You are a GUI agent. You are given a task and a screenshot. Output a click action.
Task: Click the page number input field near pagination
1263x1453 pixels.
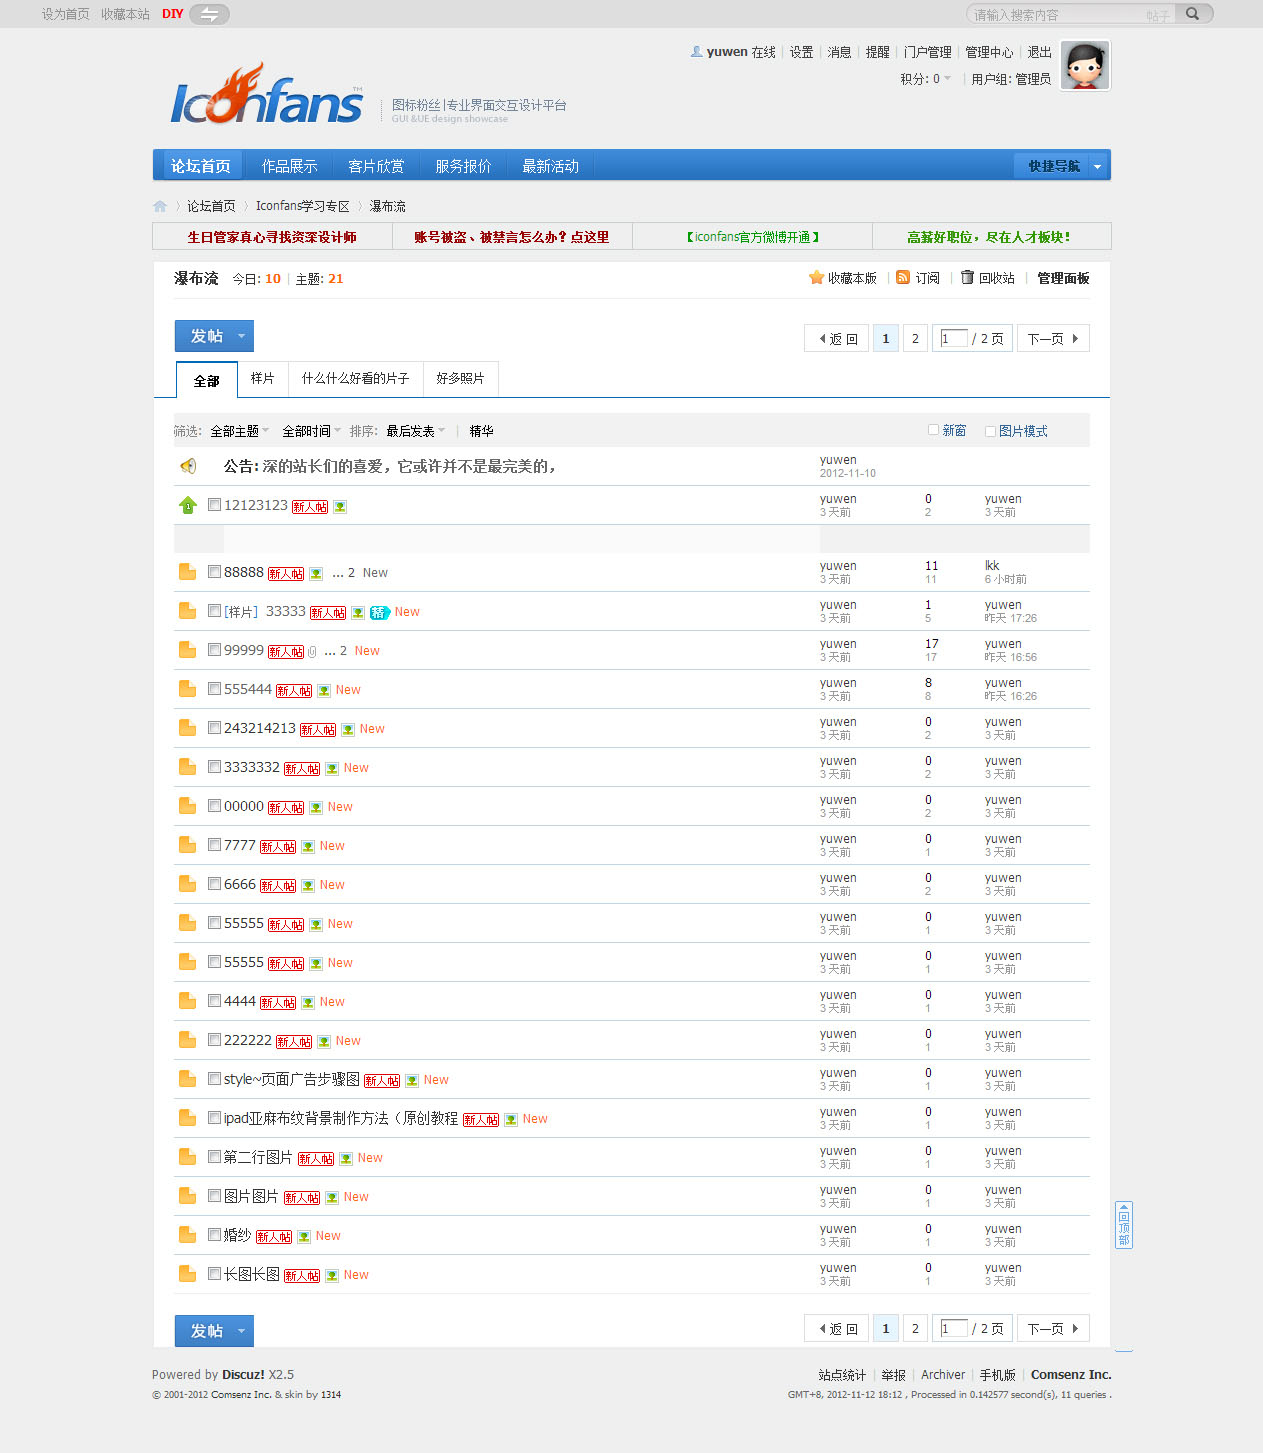(x=953, y=338)
